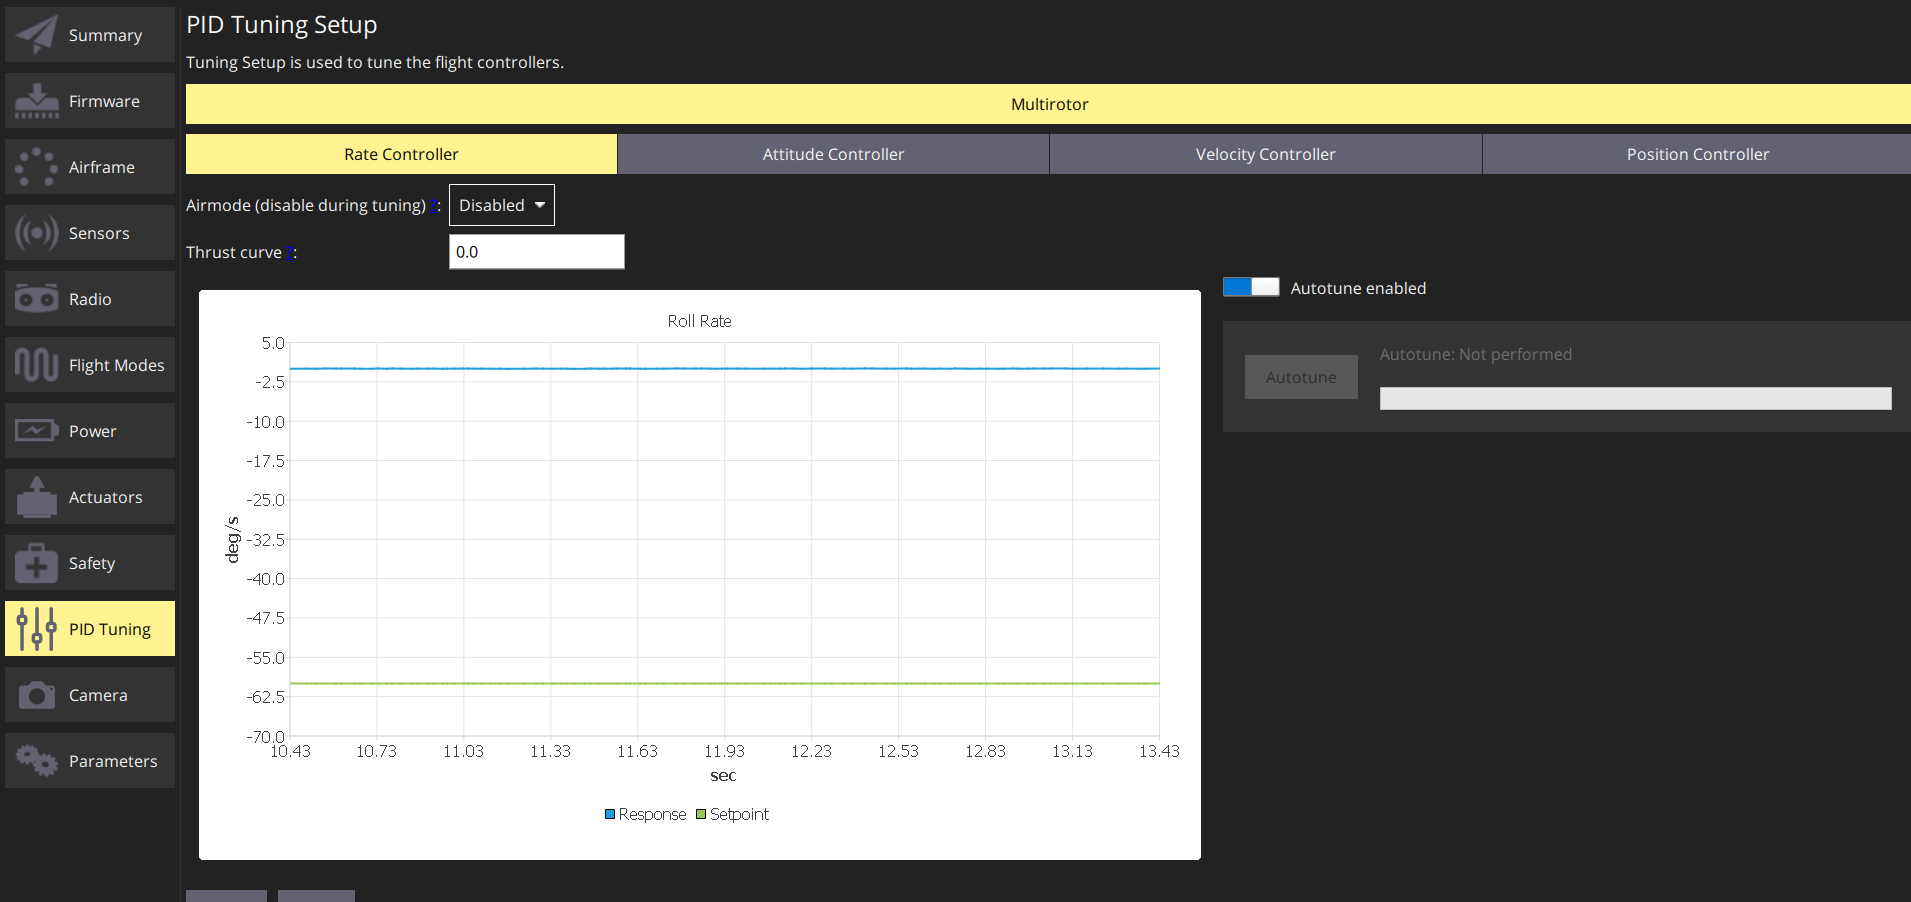Click the Roll Rate chart title
This screenshot has width=1911, height=902.
[x=700, y=321]
